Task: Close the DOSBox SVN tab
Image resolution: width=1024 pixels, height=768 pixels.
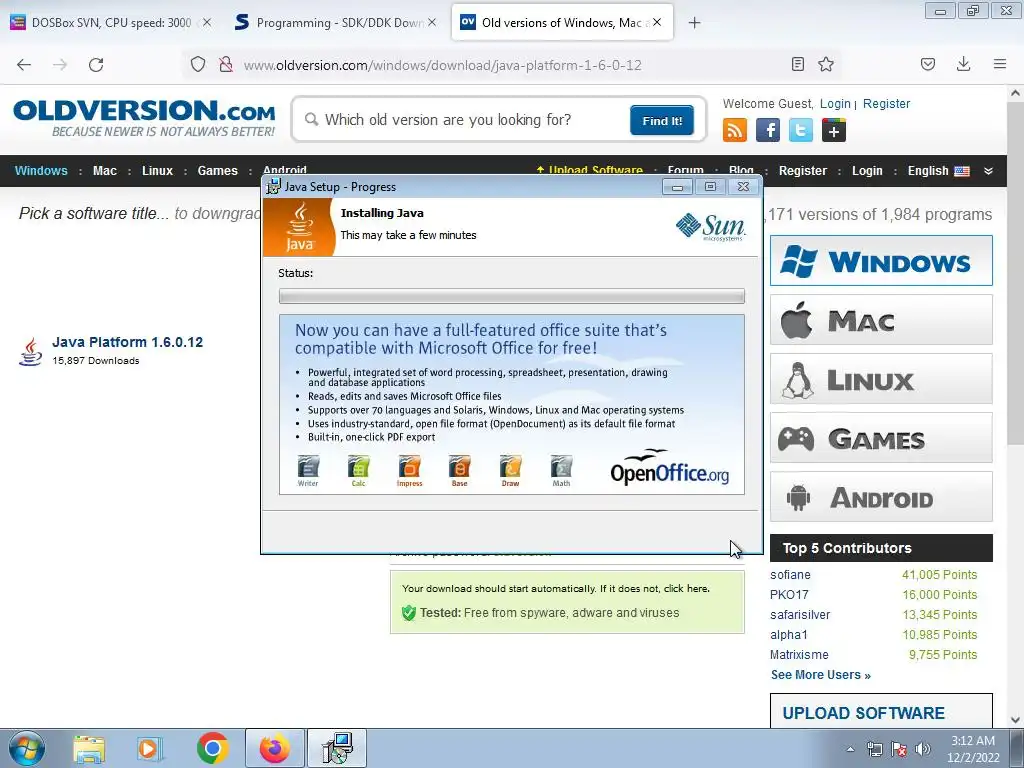Action: click(207, 22)
